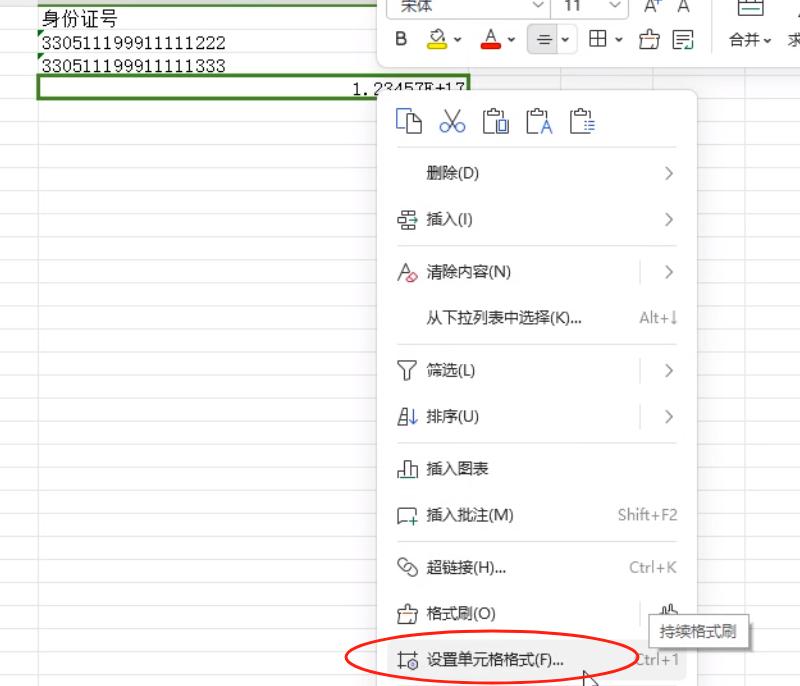Click the Cut scissors icon
This screenshot has width=800, height=686.
point(452,121)
